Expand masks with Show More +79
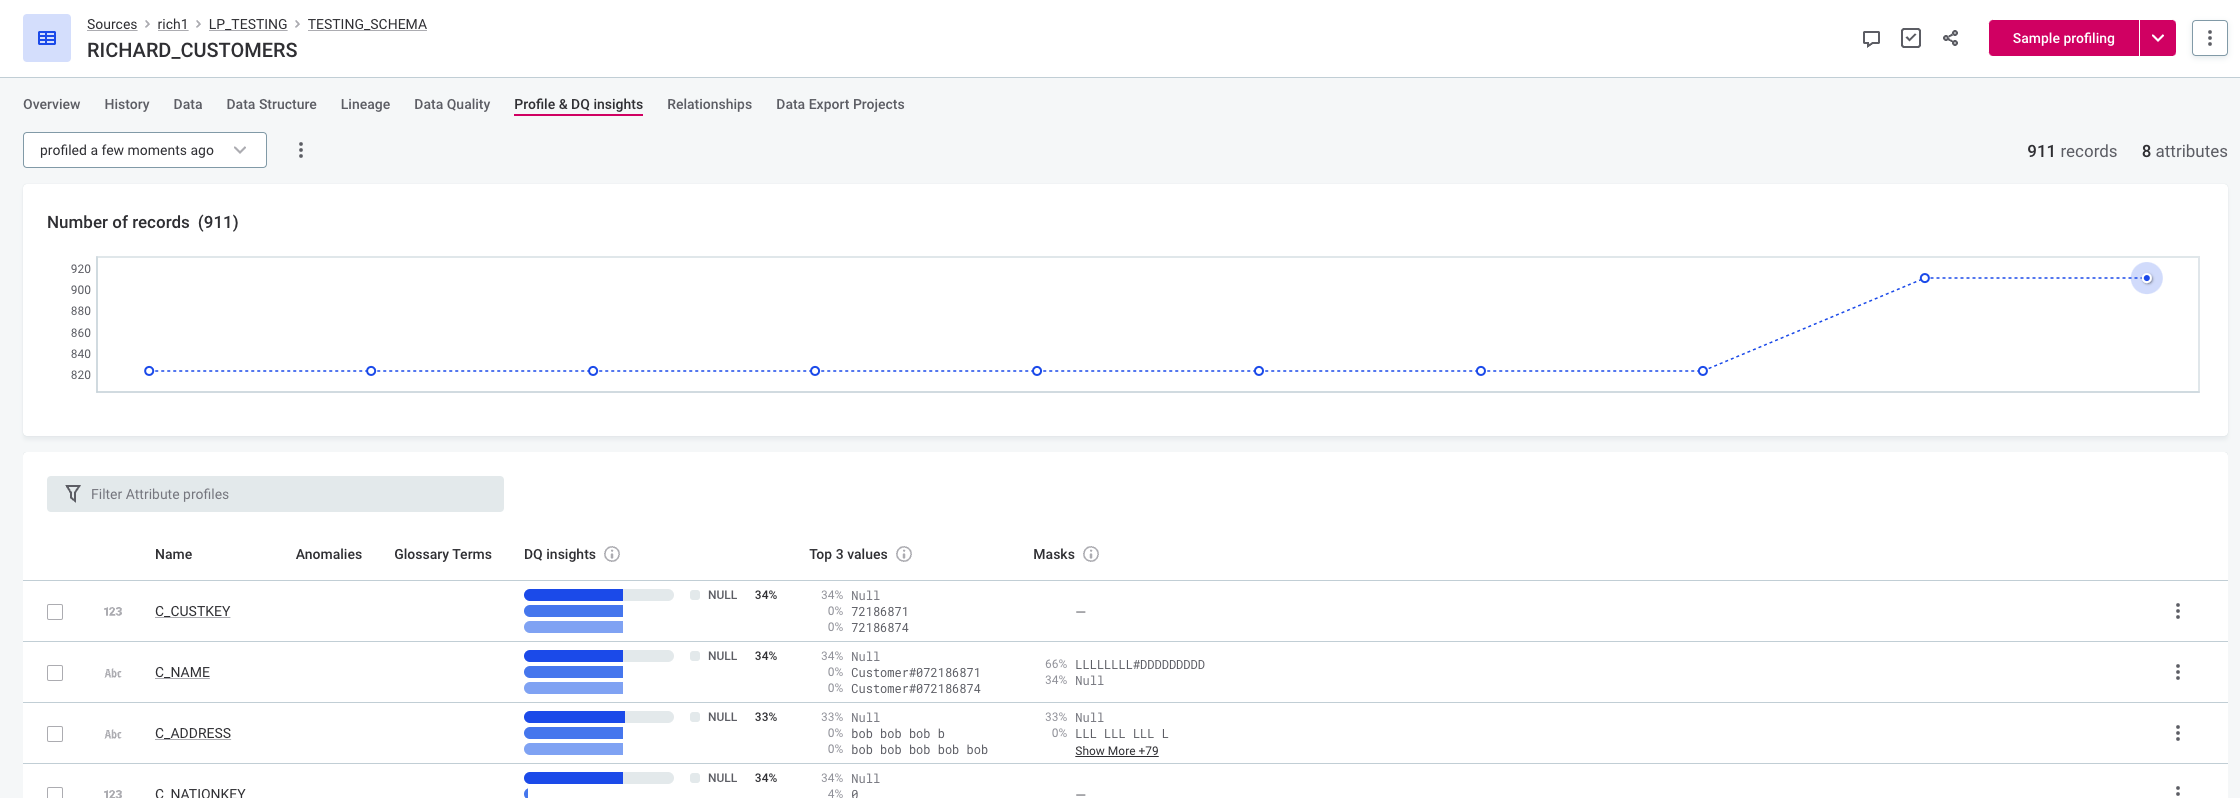Screen dimensions: 2240x798 tap(1116, 751)
